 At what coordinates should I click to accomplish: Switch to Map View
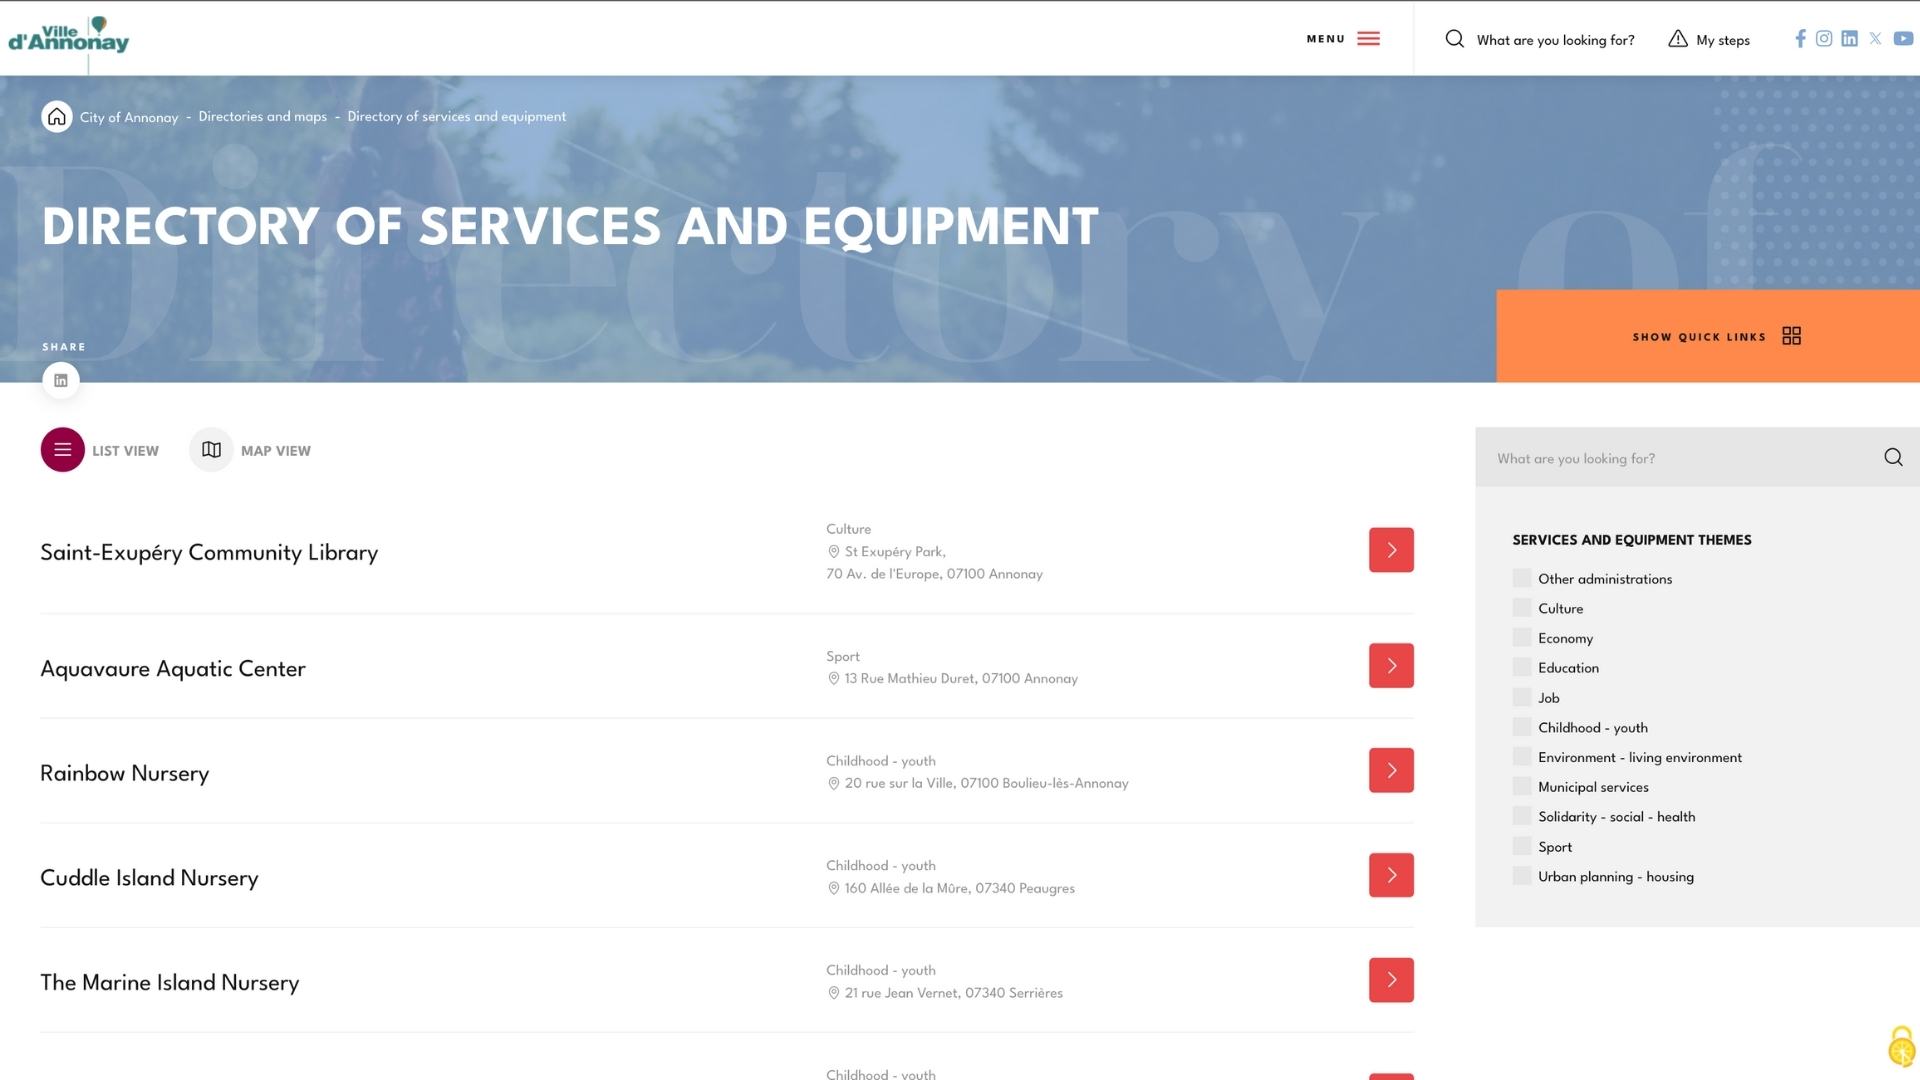coord(251,451)
